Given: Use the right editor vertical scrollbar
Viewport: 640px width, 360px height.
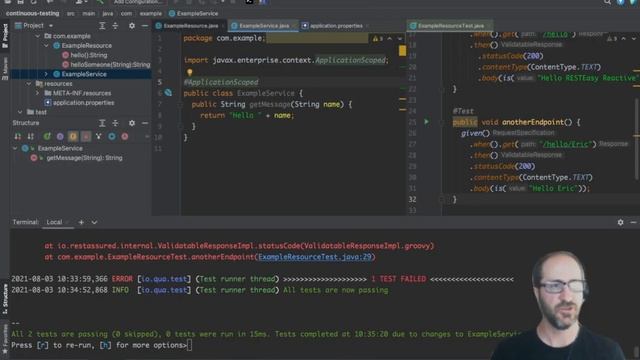Looking at the screenshot, I should pyautogui.click(x=637, y=138).
